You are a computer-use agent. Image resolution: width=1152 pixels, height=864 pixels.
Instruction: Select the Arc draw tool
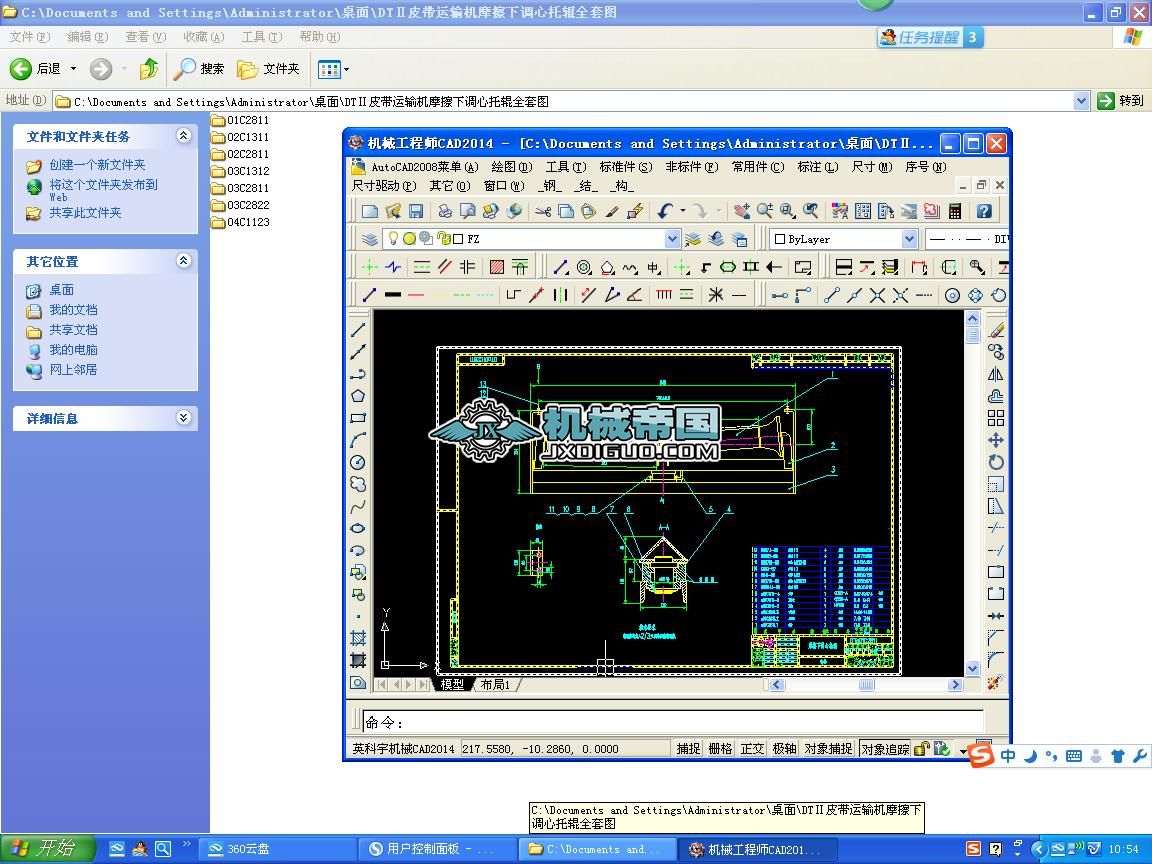pos(358,440)
